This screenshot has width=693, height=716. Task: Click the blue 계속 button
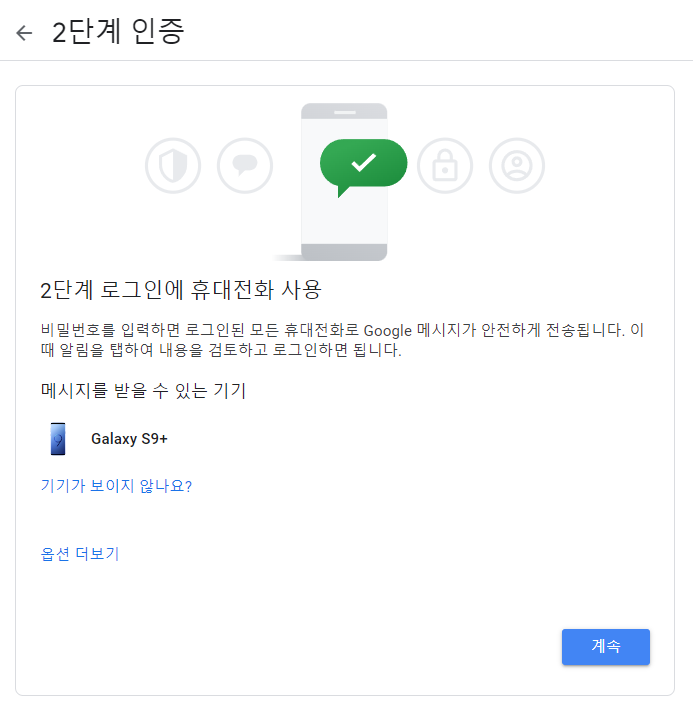tap(606, 647)
